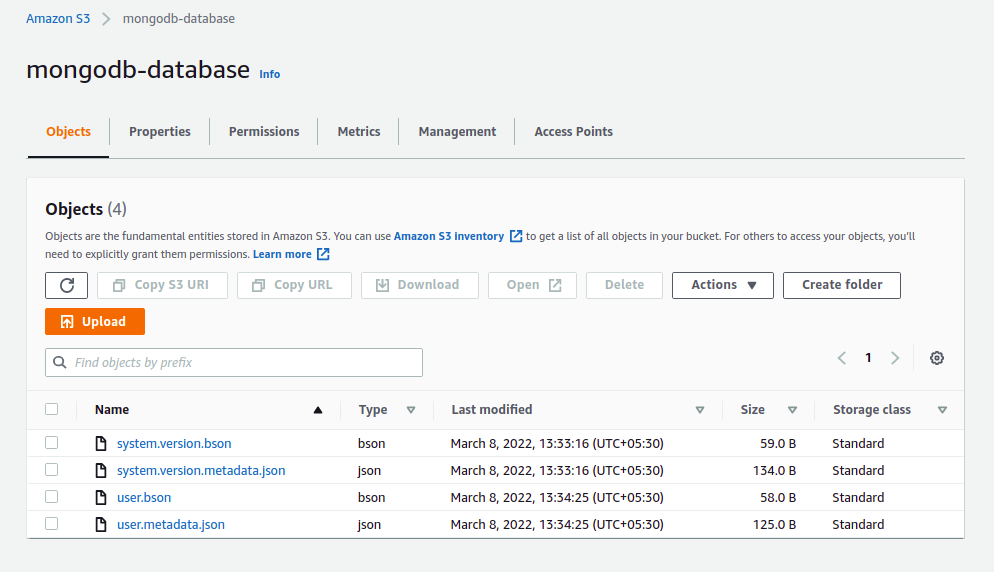Tick the user.bson row checkbox
Screen dimensions: 994x572
tap(51, 497)
